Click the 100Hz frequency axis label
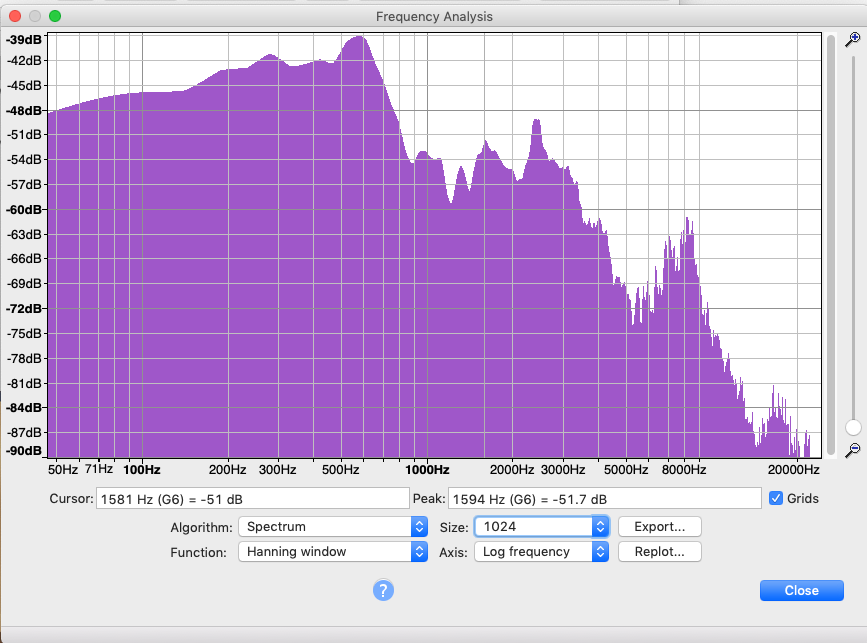The image size is (867, 643). click(142, 470)
